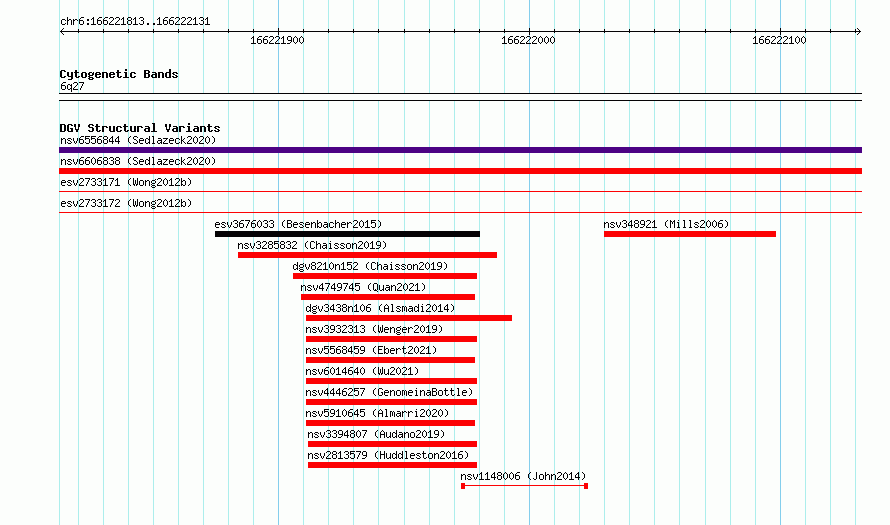The width and height of the screenshot is (890, 525).
Task: Select the black esv3676033 variant bar
Action: pyautogui.click(x=347, y=234)
